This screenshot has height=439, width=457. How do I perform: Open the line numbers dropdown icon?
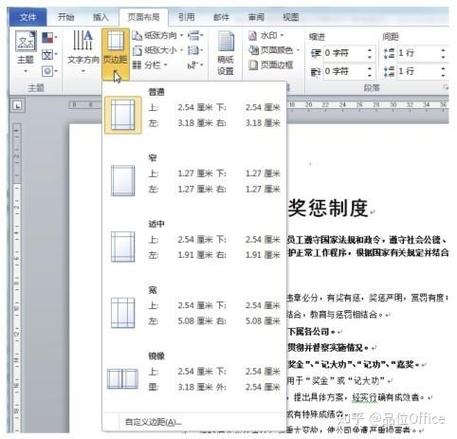coord(196,50)
